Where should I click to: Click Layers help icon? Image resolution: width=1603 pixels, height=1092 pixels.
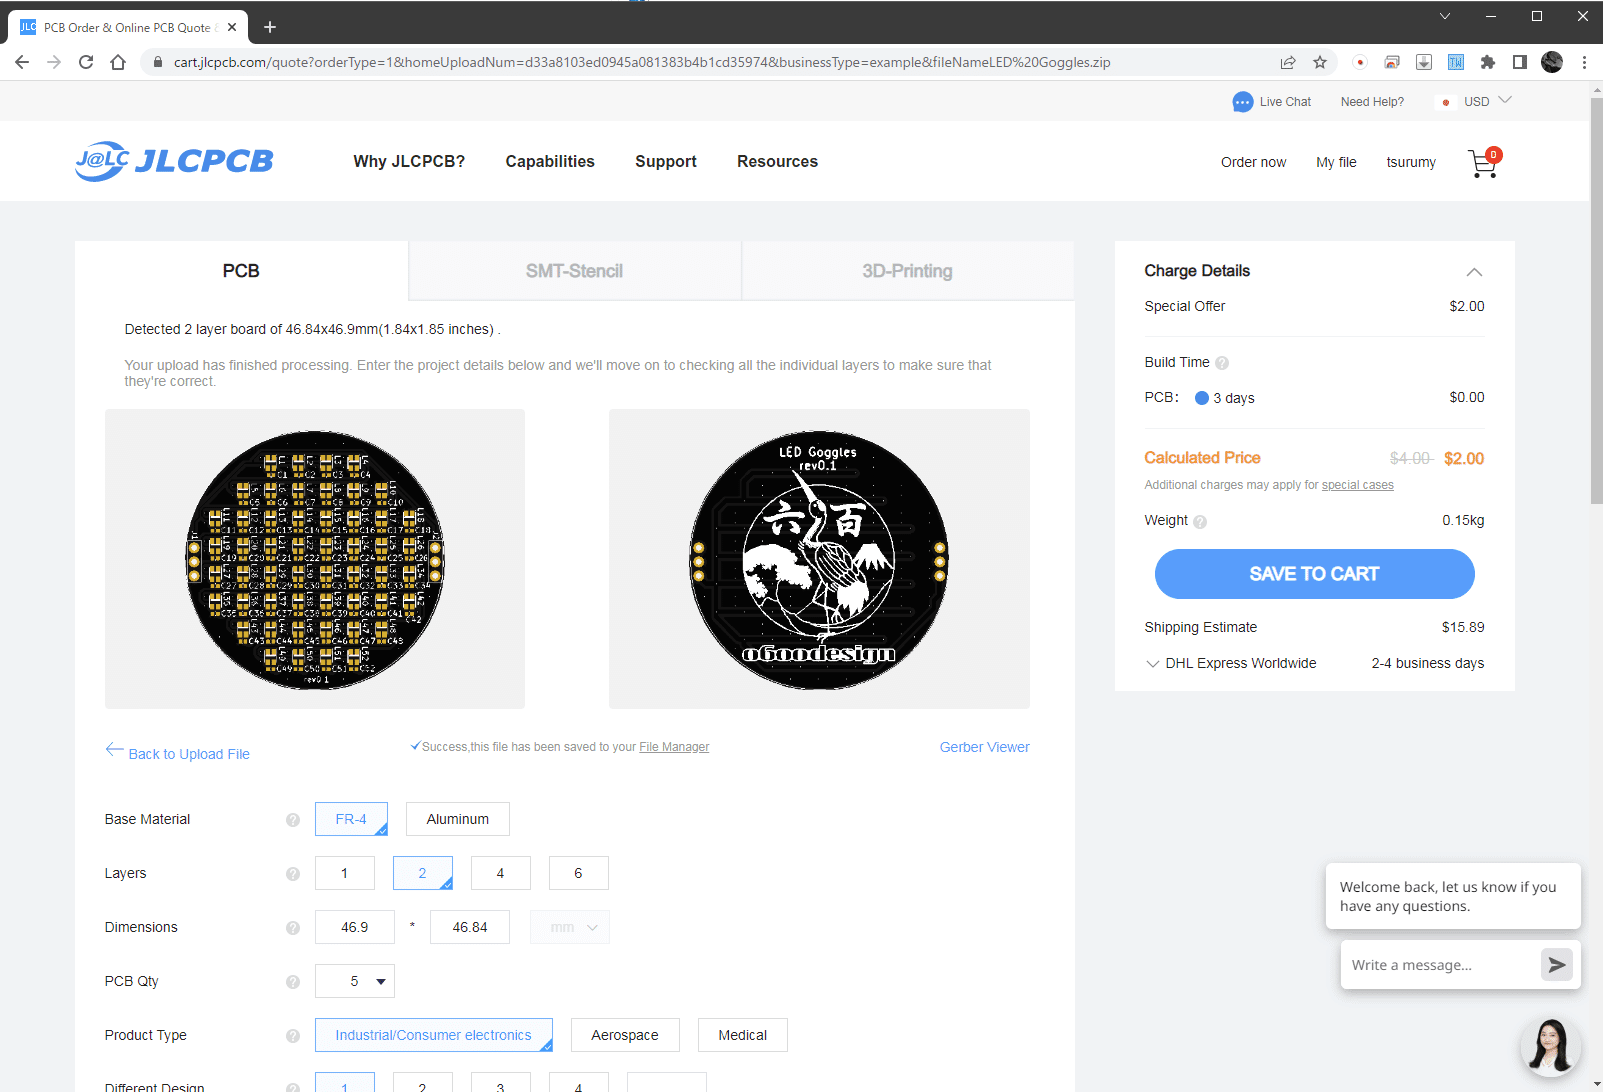click(x=293, y=874)
